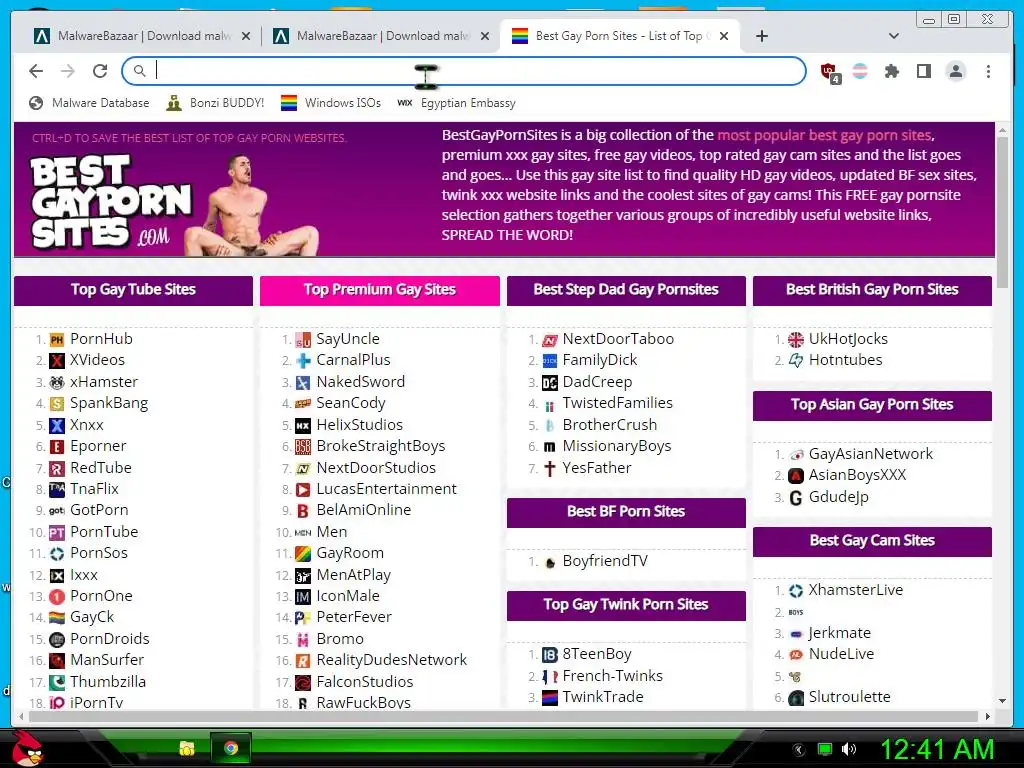Screen dimensions: 1024x768
Task: Open the Best BF Porn Sites heading
Action: tap(626, 511)
